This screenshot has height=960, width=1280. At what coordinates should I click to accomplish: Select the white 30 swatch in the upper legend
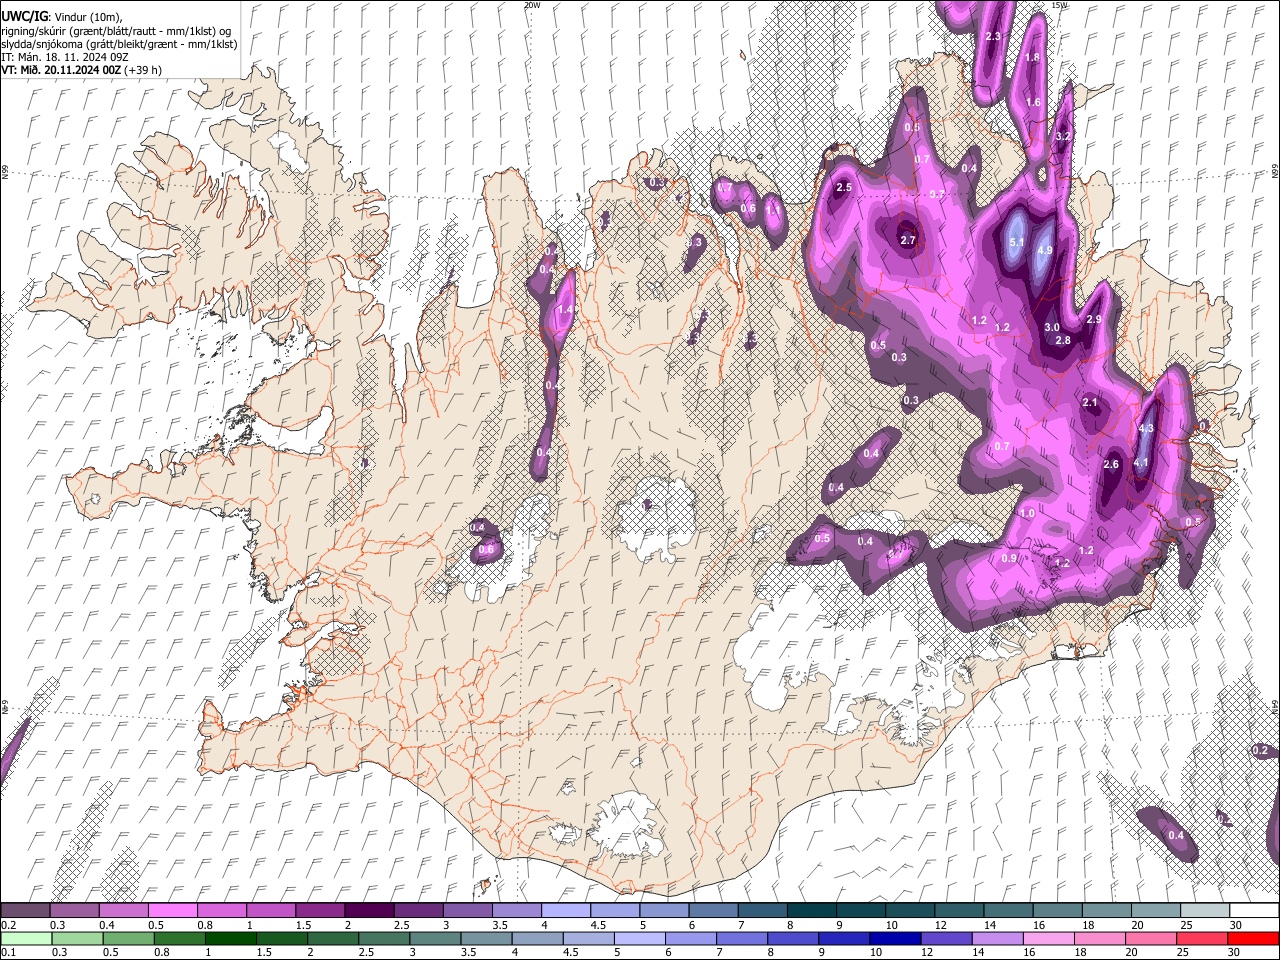1254,911
